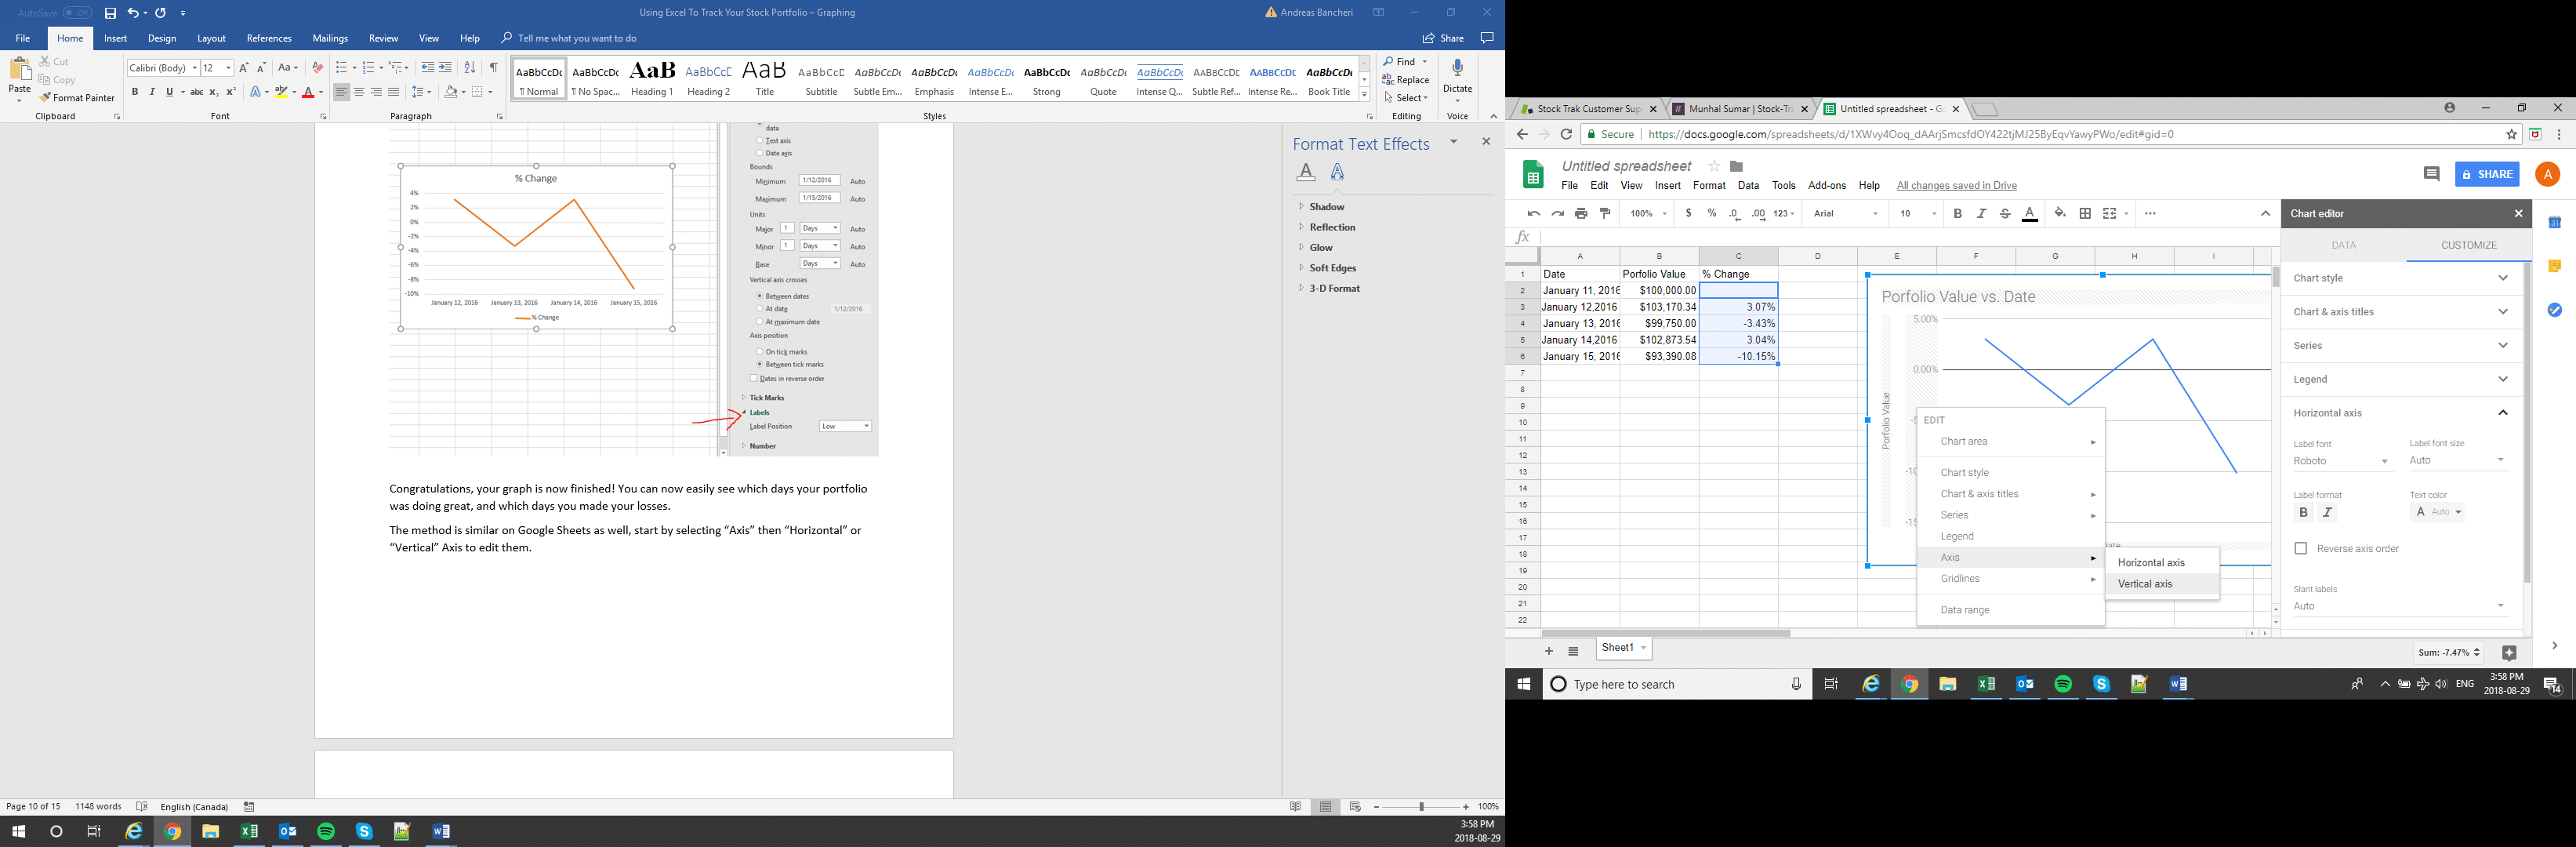Screen dimensions: 2576x847
Task: Center-align the paragraph in Word
Action: (x=359, y=92)
